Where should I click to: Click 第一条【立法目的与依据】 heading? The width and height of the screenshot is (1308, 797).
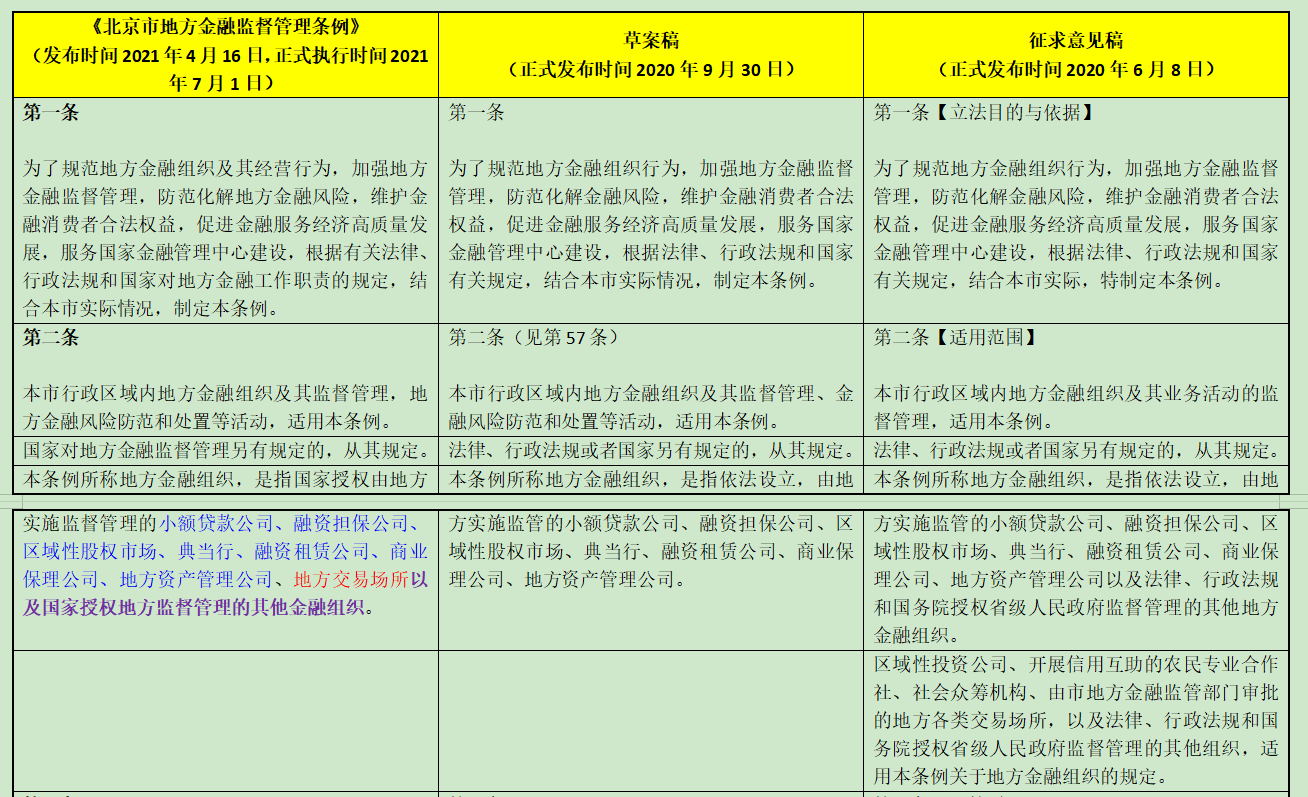(x=983, y=113)
